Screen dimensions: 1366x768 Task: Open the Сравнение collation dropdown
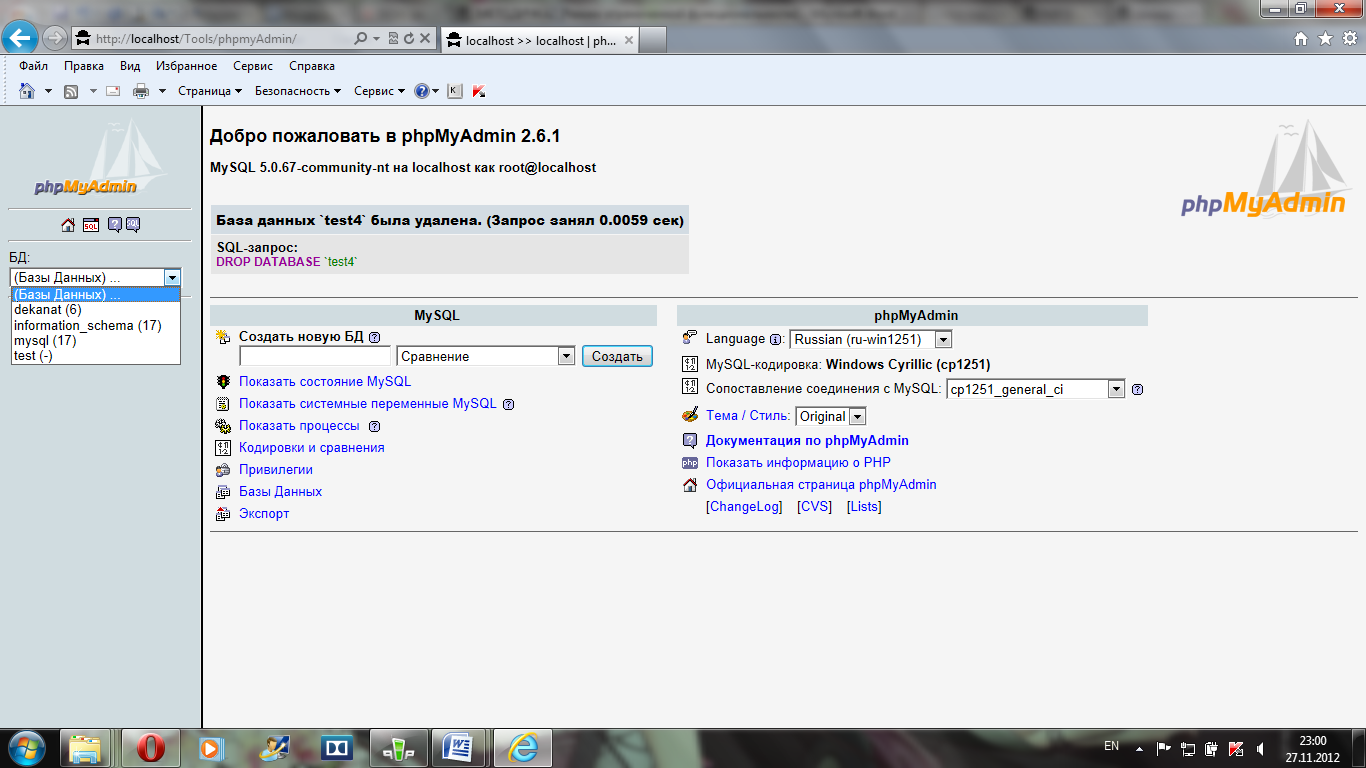(486, 356)
